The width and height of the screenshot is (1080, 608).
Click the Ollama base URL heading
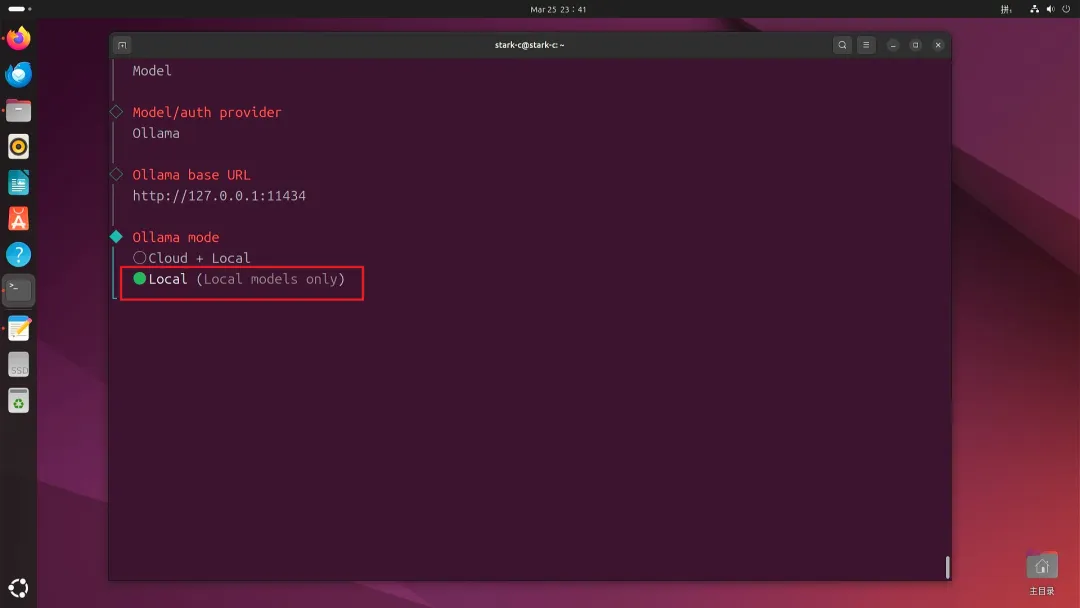pyautogui.click(x=191, y=175)
